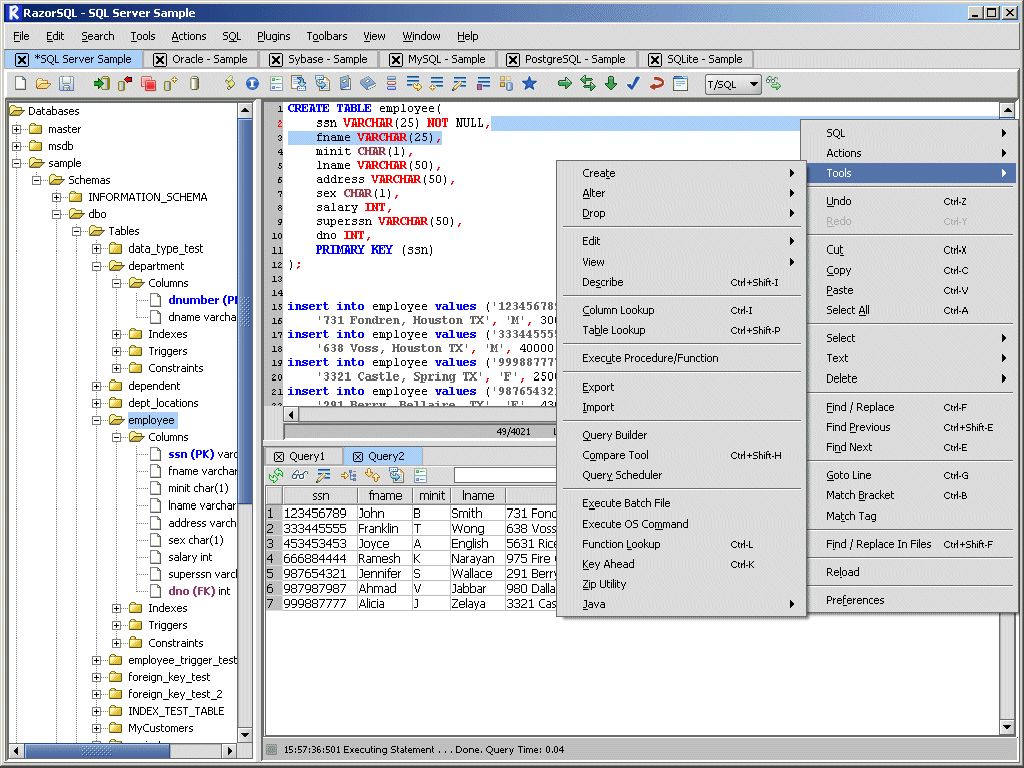The width and height of the screenshot is (1024, 768).
Task: Click the Save floppy disk icon
Action: click(x=66, y=84)
